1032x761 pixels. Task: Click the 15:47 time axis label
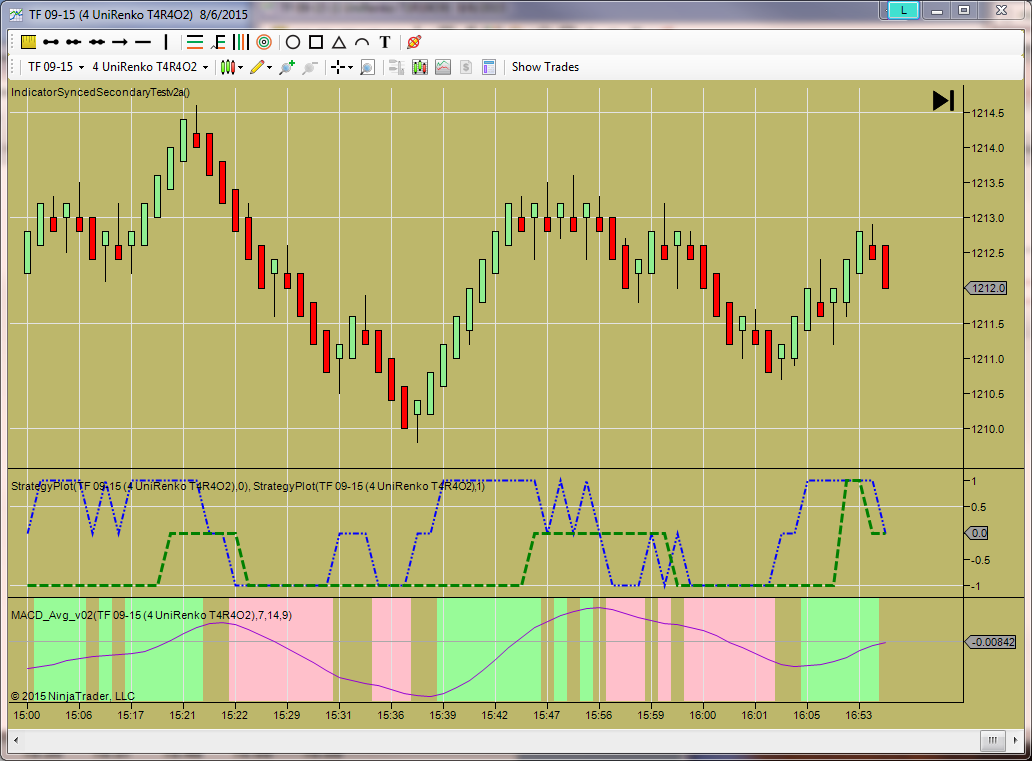546,715
